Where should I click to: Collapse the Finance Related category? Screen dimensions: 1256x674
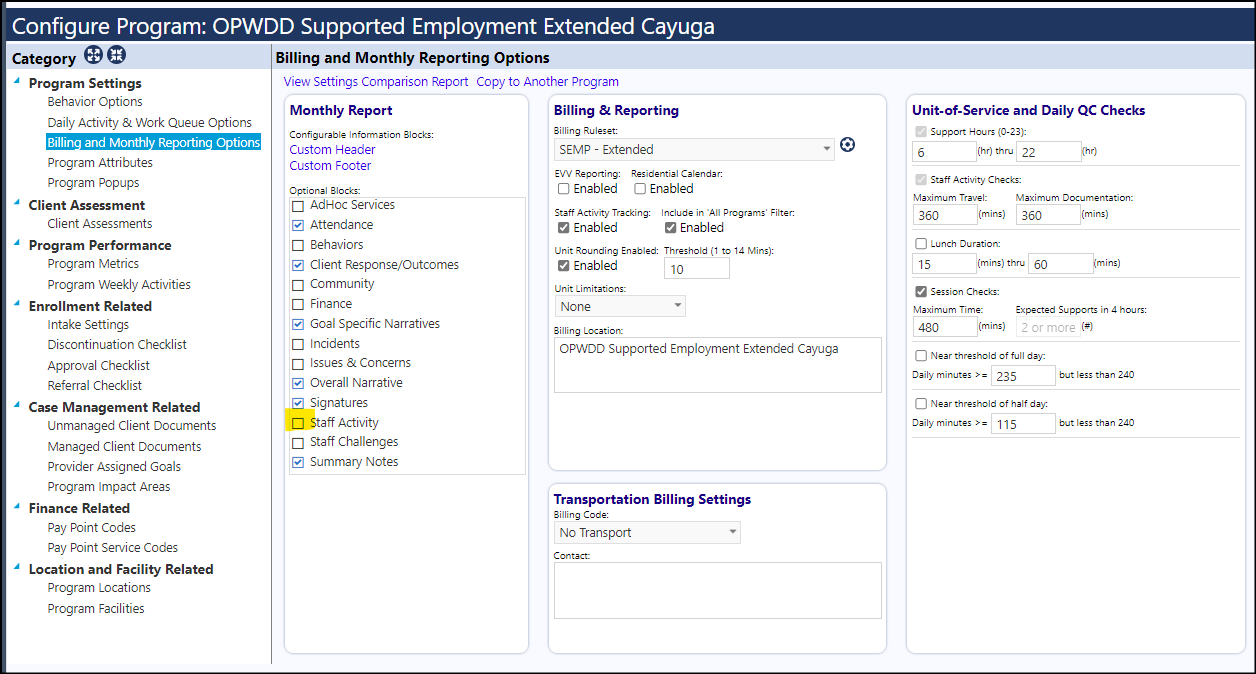(17, 506)
